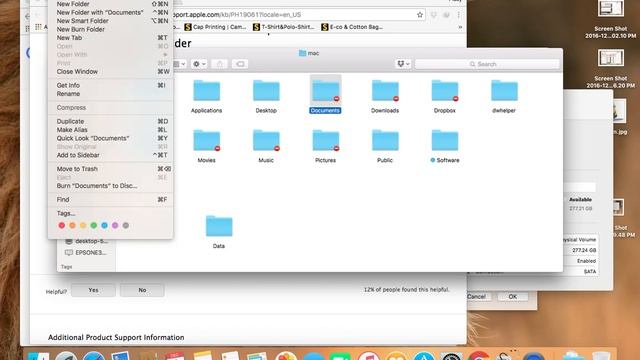This screenshot has height=360, width=640.
Task: Click Cancel in the background dialog
Action: pyautogui.click(x=477, y=297)
